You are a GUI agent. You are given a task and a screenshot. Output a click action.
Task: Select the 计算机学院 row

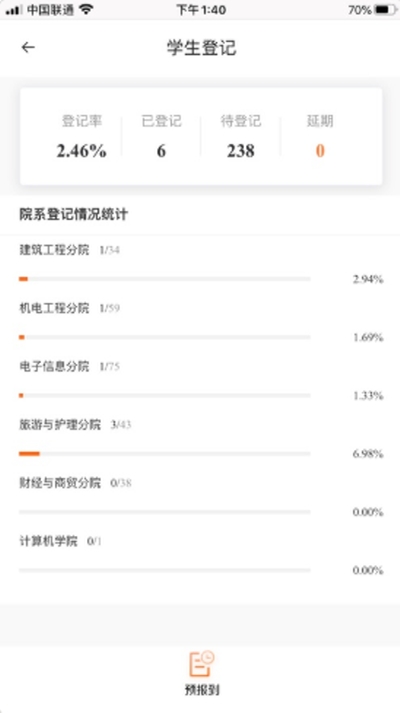tap(200, 556)
